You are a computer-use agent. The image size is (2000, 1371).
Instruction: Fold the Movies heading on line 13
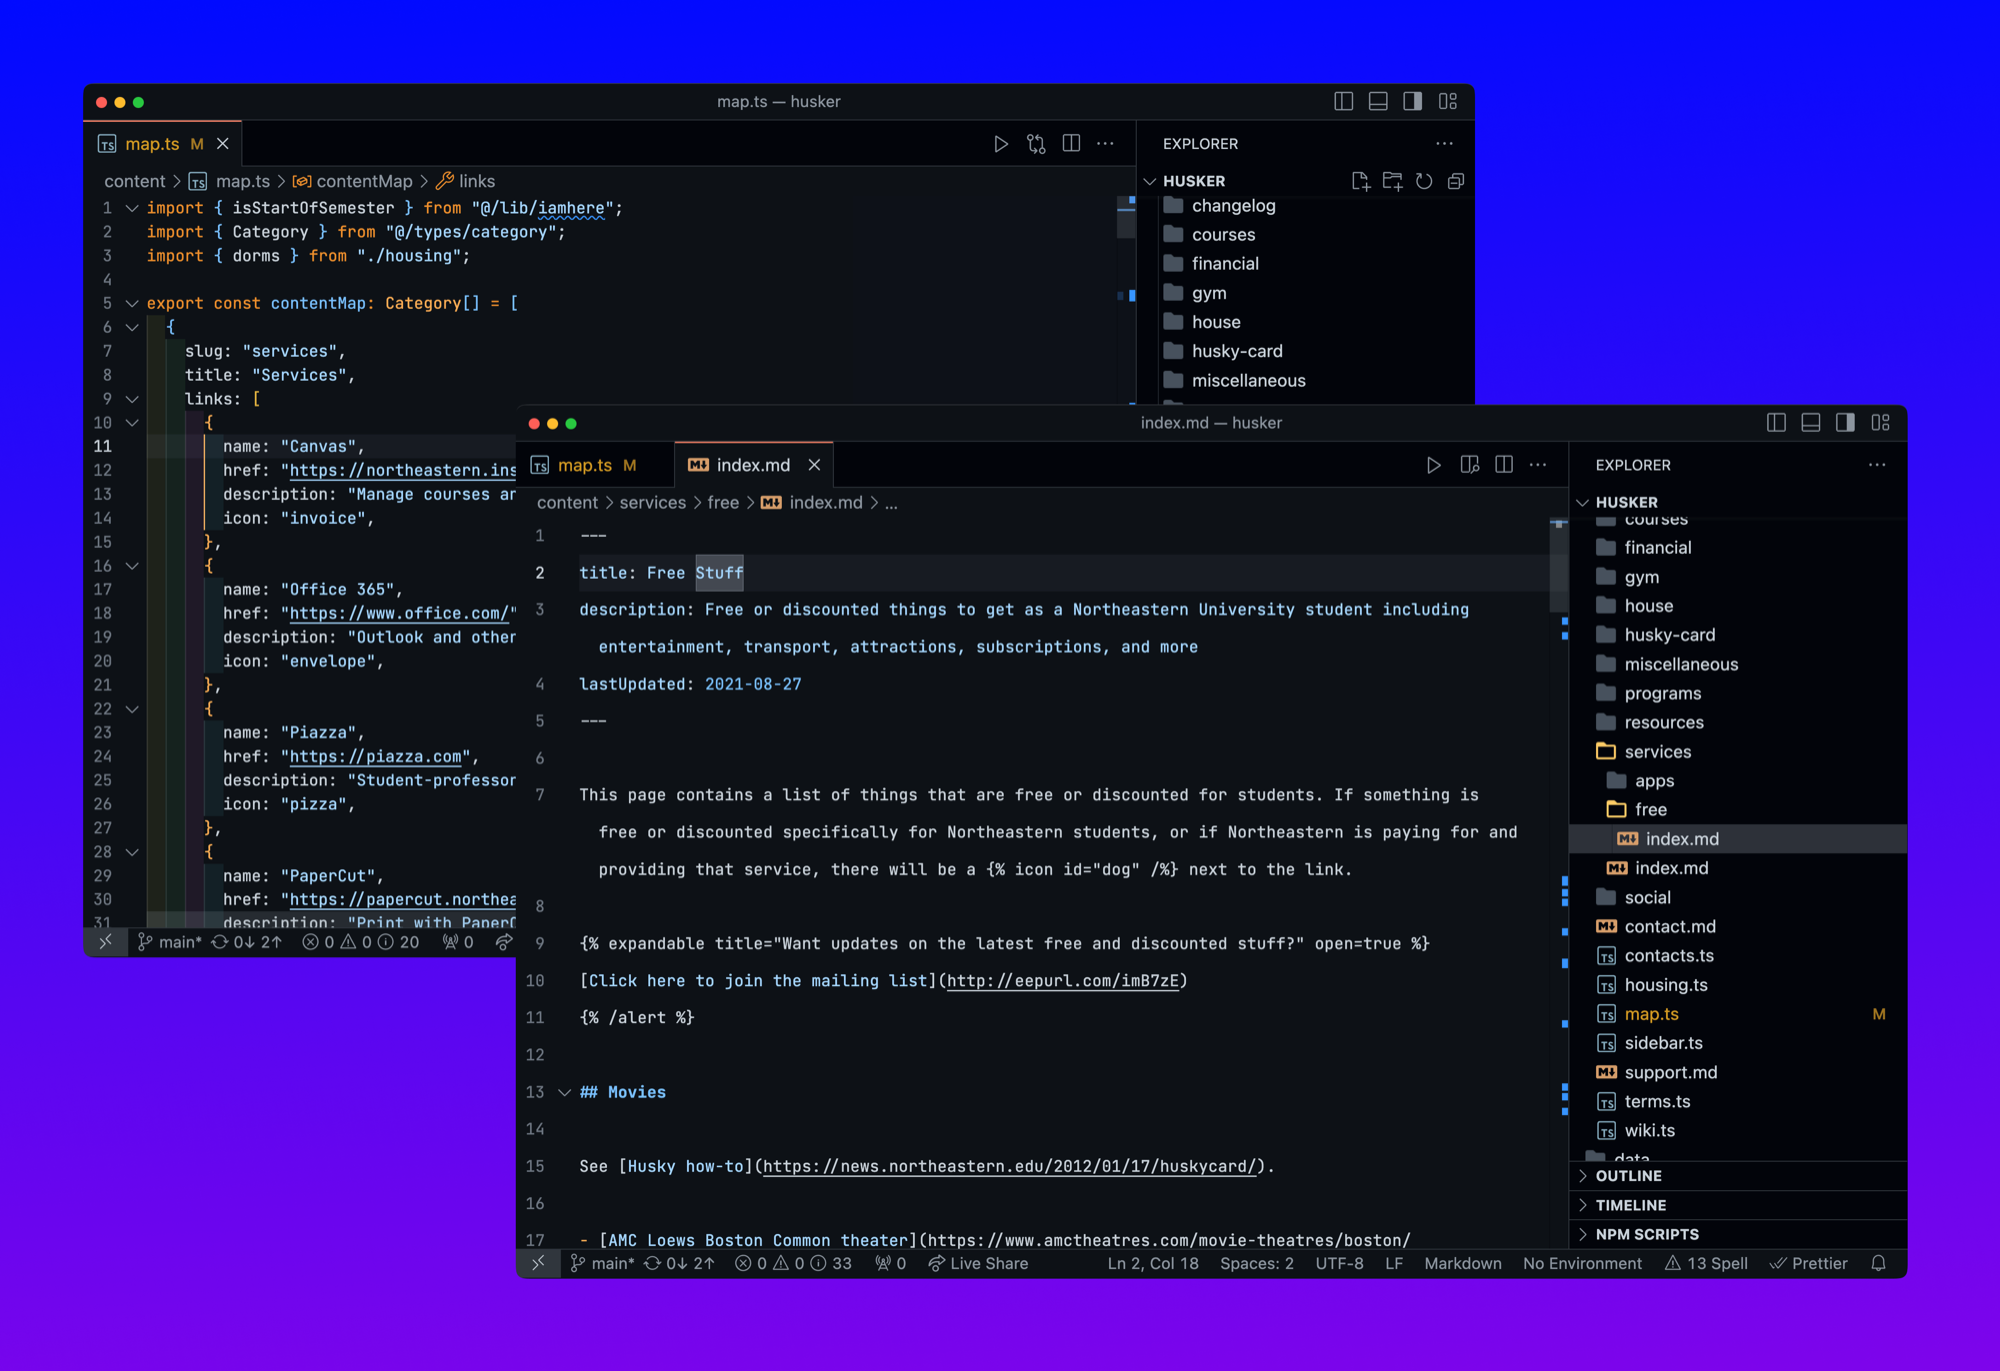565,1092
